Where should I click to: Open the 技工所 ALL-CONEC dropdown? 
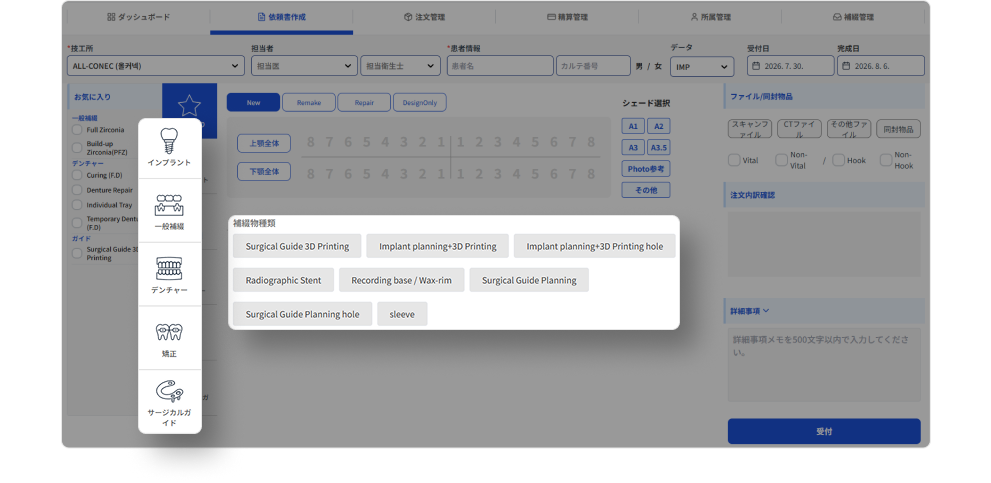155,66
